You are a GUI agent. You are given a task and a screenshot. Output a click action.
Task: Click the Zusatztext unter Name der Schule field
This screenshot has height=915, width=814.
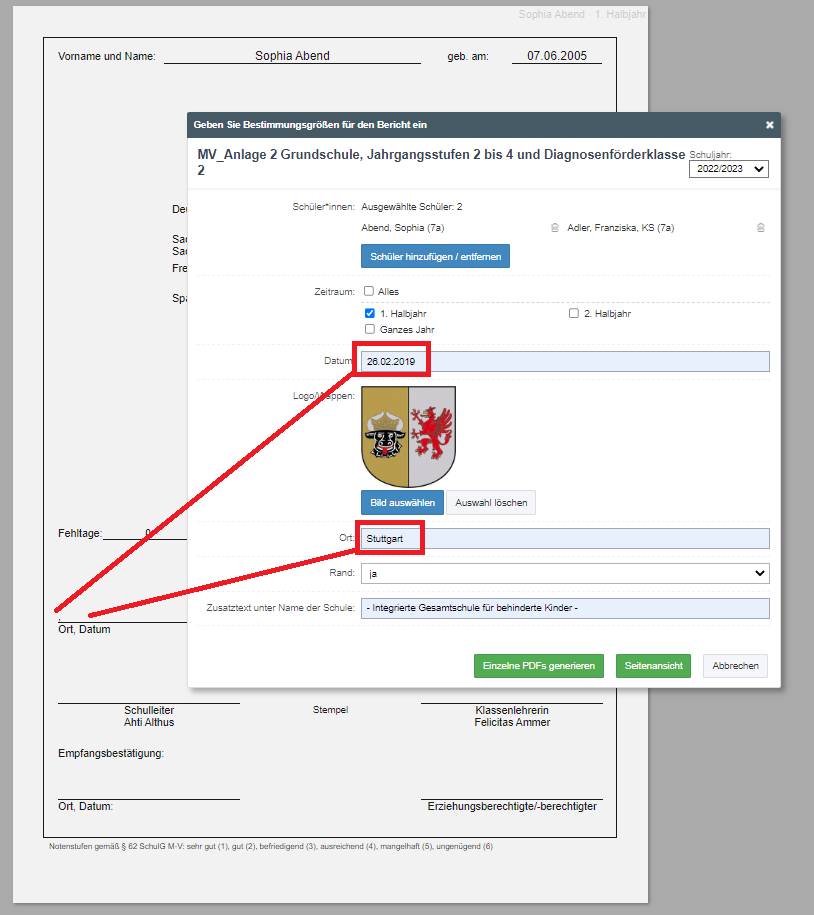click(x=564, y=608)
